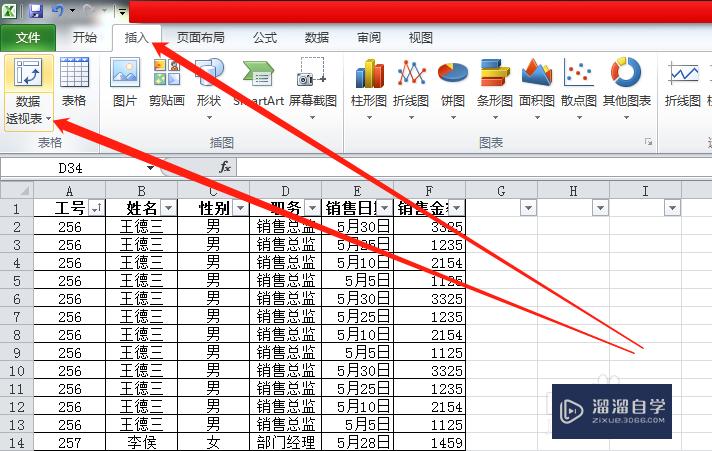Screen dimensions: 712x451
Task: Click the 5月28日 date cell
Action: pyautogui.click(x=357, y=442)
